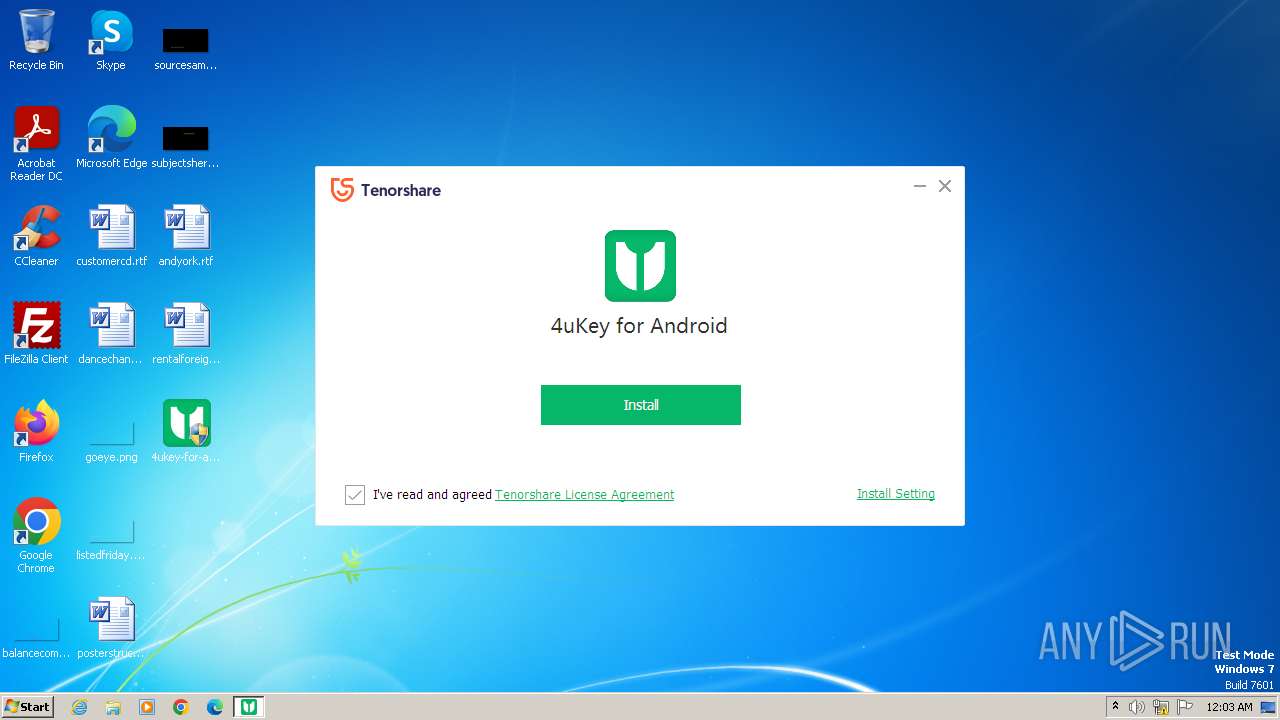1280x720 pixels.
Task: Open the Windows Start menu
Action: (x=28, y=706)
